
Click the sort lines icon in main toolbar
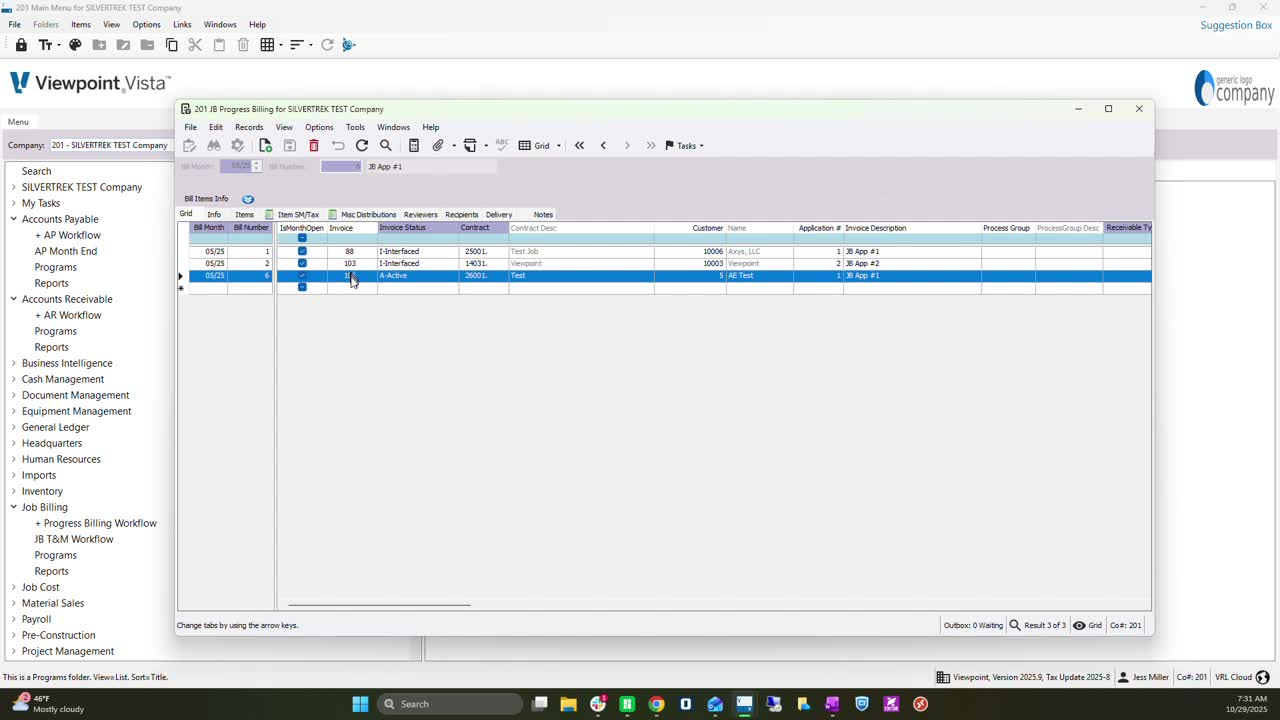pos(297,45)
